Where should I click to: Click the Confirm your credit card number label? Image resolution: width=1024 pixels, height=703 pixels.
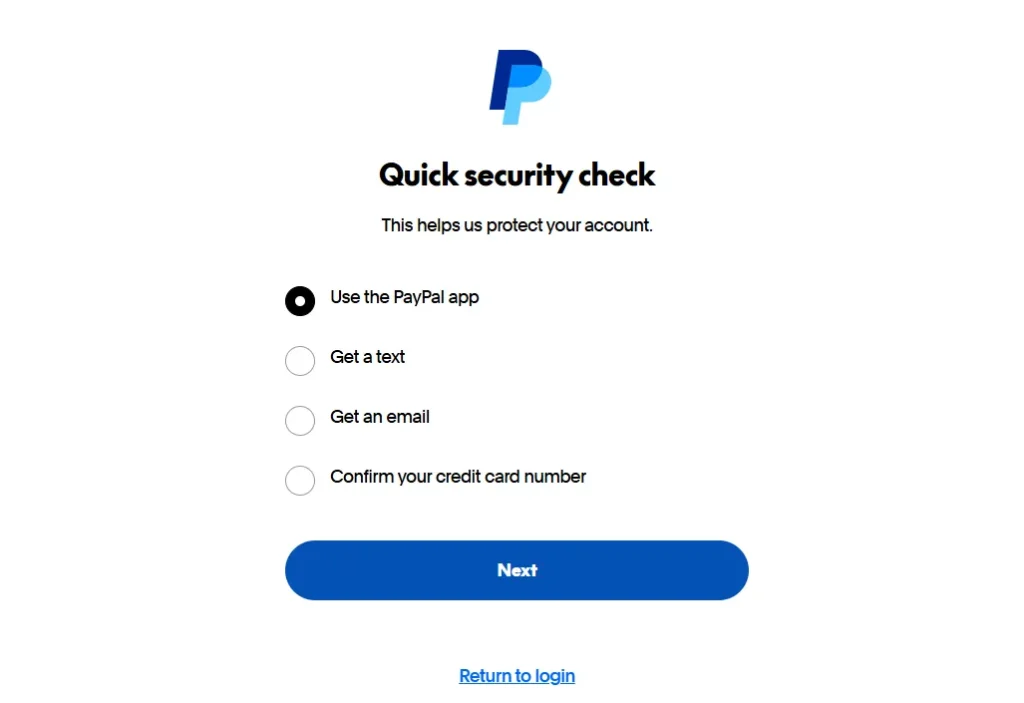pyautogui.click(x=457, y=477)
